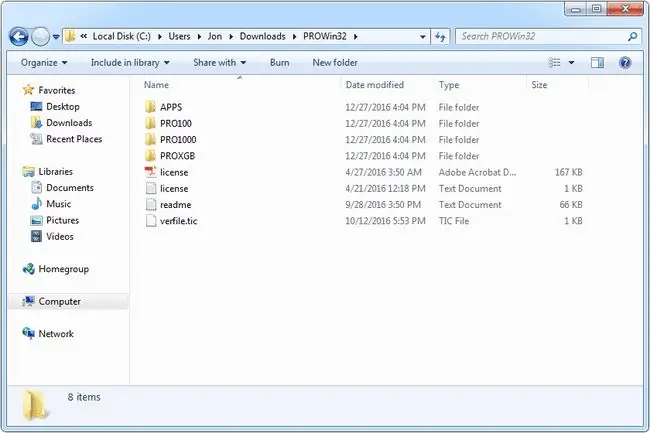Viewport: 650px width, 433px height.
Task: Navigate to Downloads in the address path
Action: [262, 36]
